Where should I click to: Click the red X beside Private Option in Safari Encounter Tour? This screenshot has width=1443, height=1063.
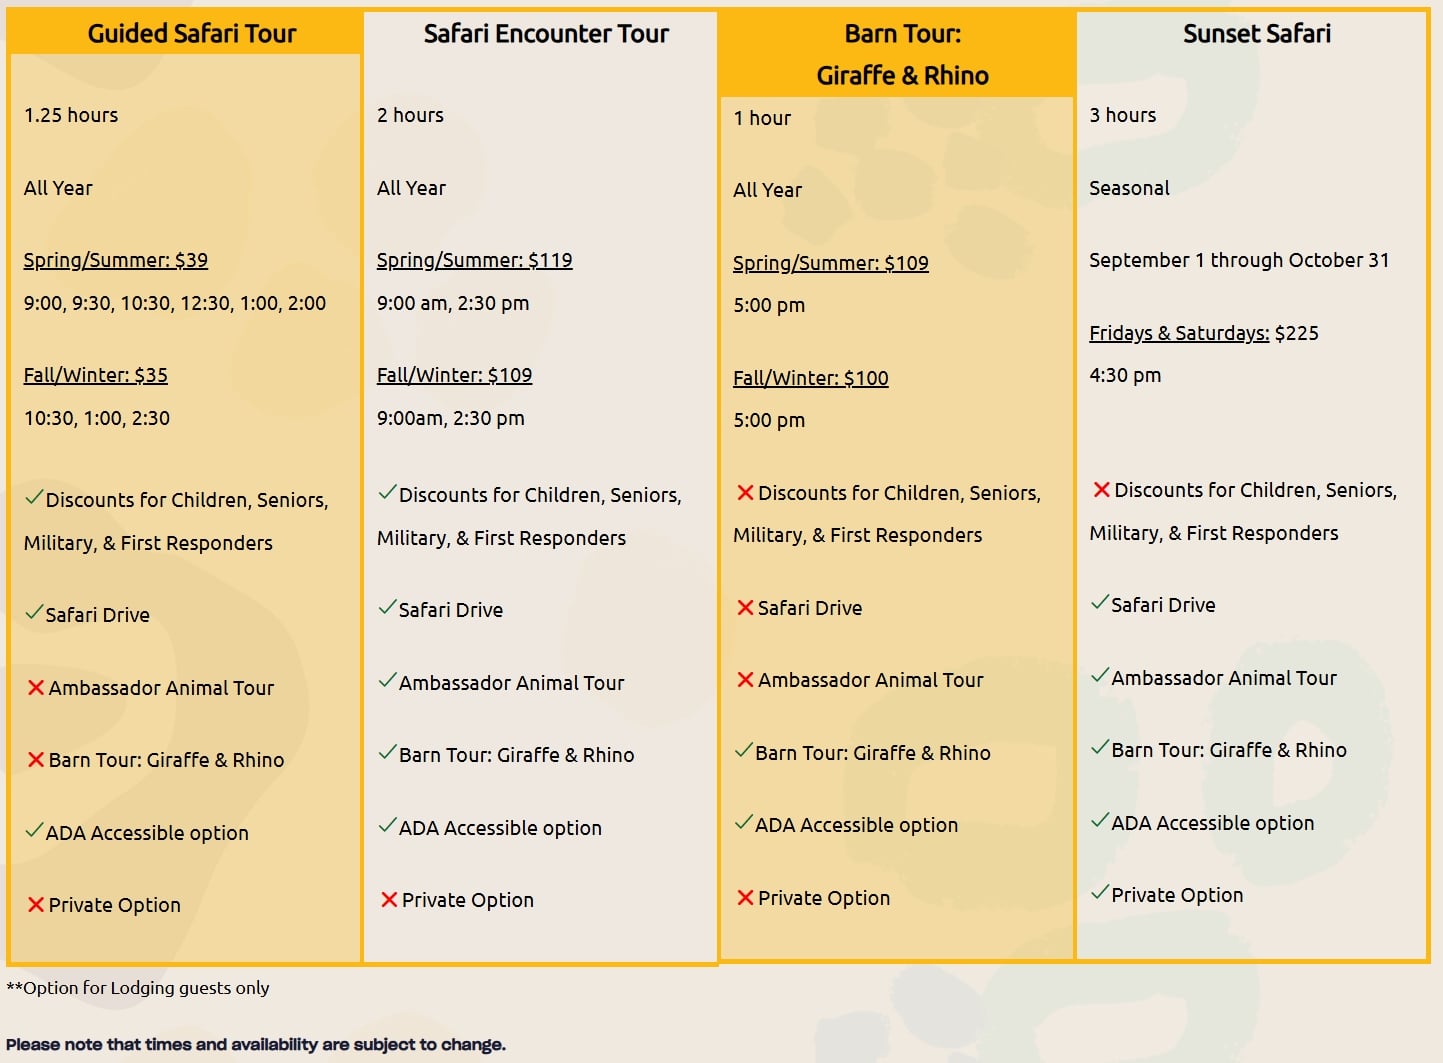389,898
